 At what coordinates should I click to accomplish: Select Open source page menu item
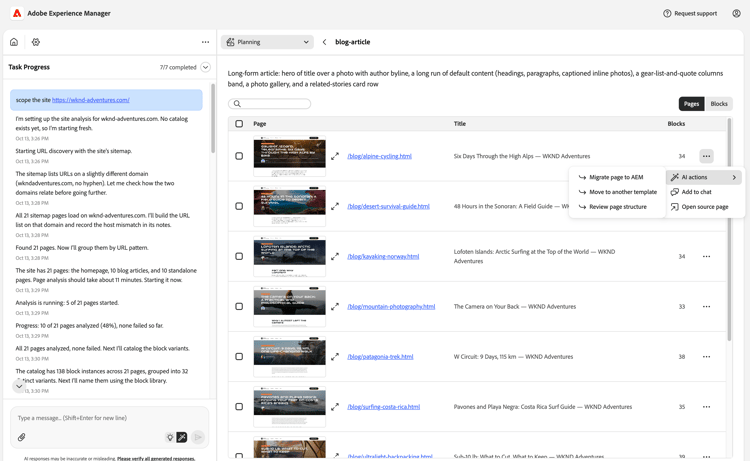[704, 207]
